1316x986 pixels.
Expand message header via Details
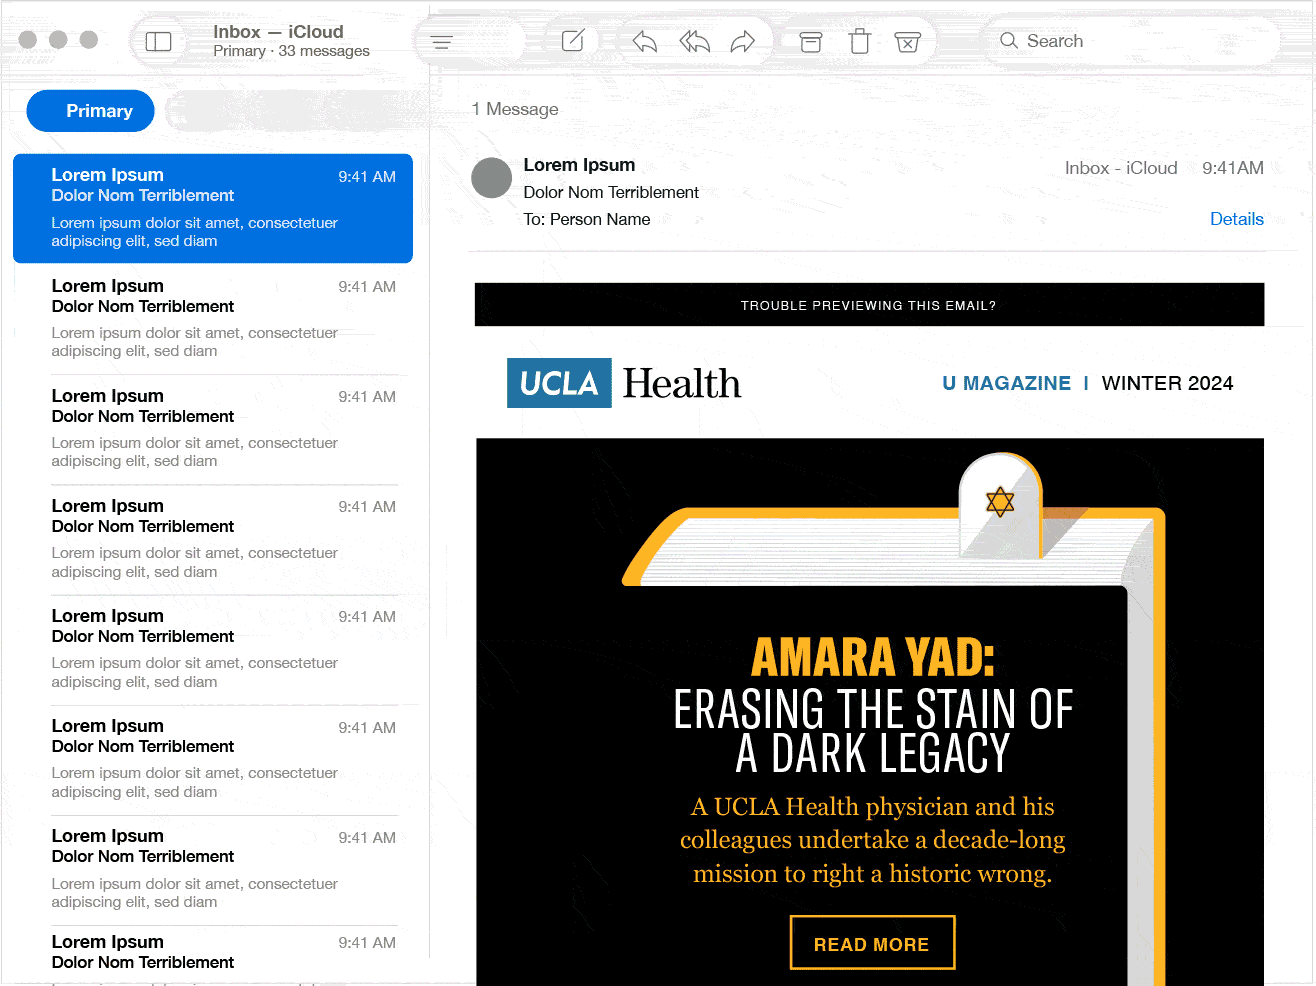(1237, 219)
